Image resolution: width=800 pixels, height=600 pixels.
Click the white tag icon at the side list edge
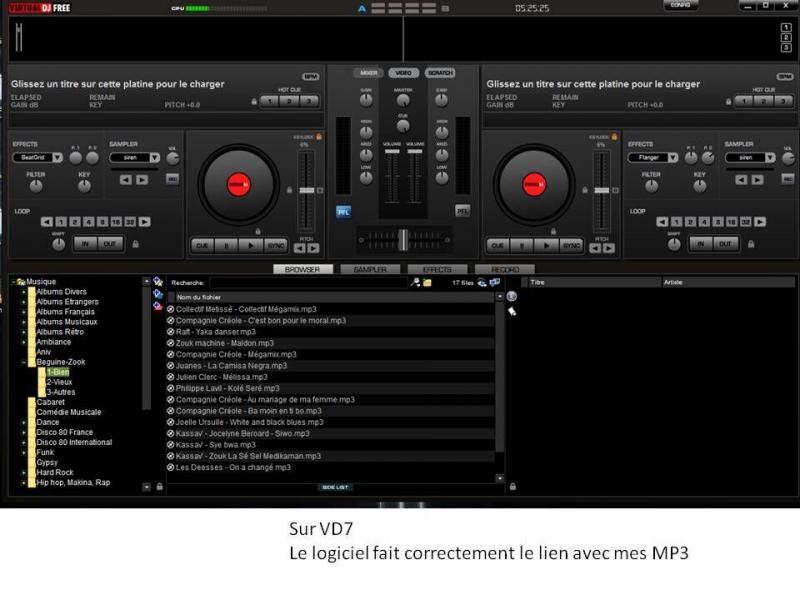pyautogui.click(x=512, y=311)
